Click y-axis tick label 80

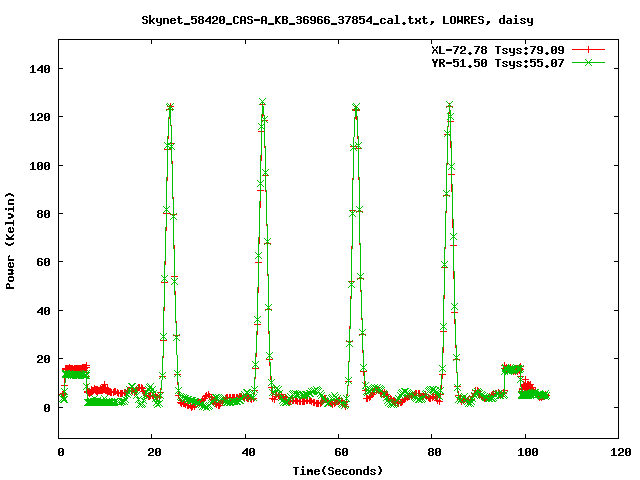(x=44, y=214)
